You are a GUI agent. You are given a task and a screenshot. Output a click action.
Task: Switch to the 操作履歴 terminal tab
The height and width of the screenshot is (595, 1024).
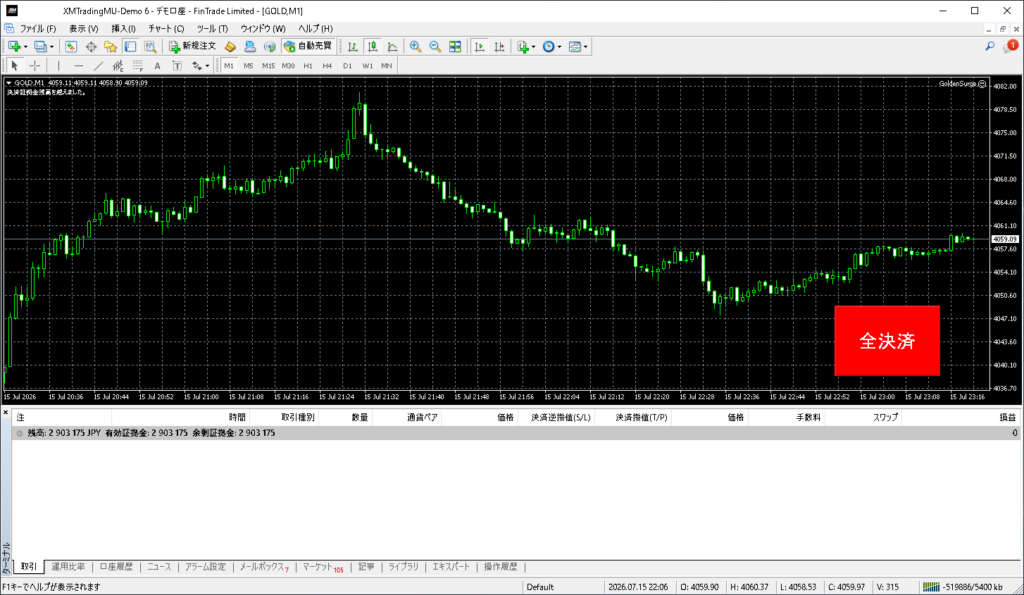coord(500,567)
